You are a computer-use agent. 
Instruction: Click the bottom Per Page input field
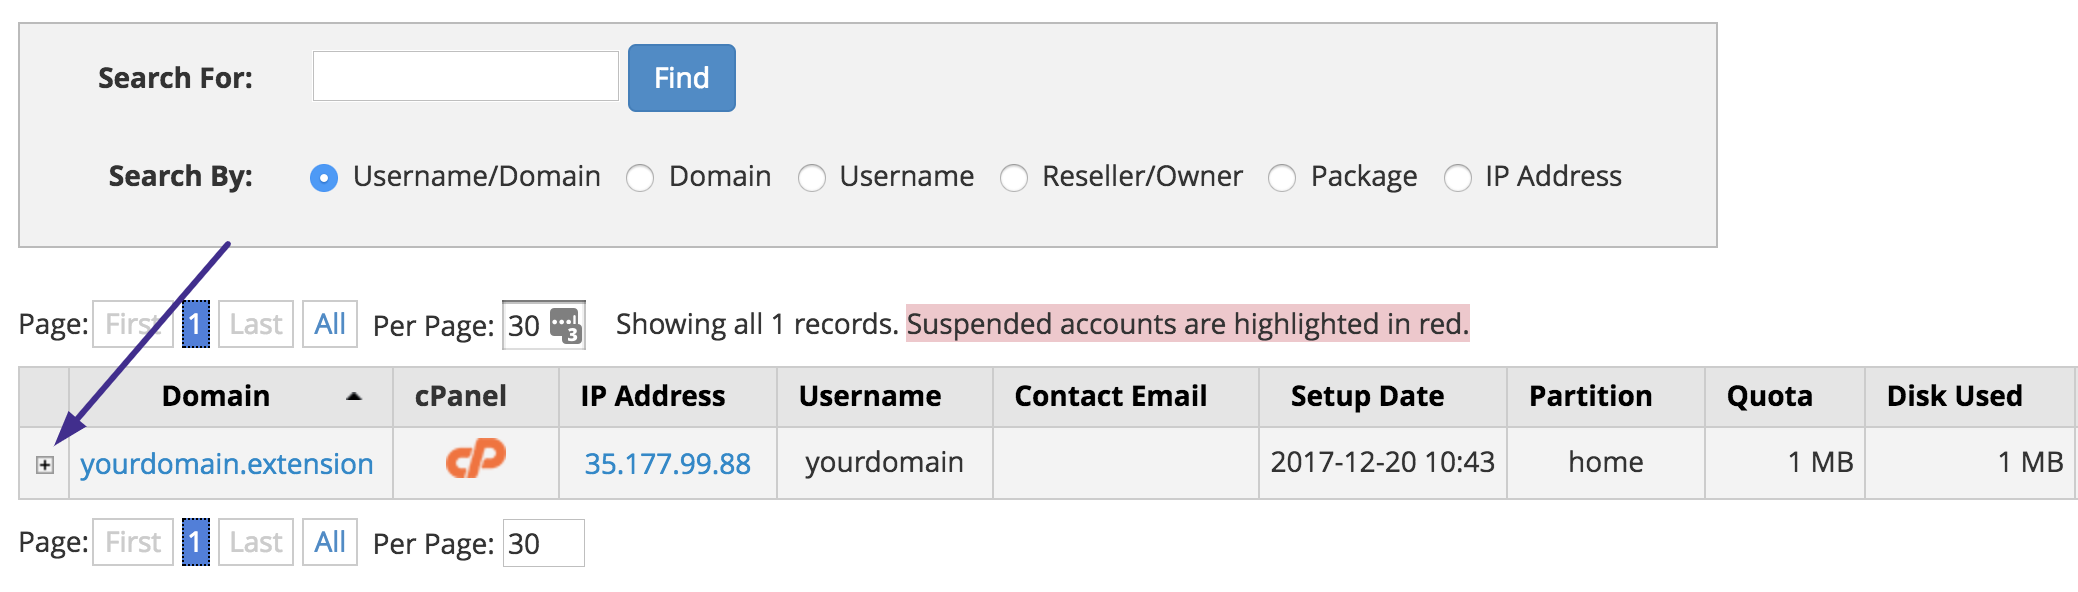pyautogui.click(x=543, y=543)
